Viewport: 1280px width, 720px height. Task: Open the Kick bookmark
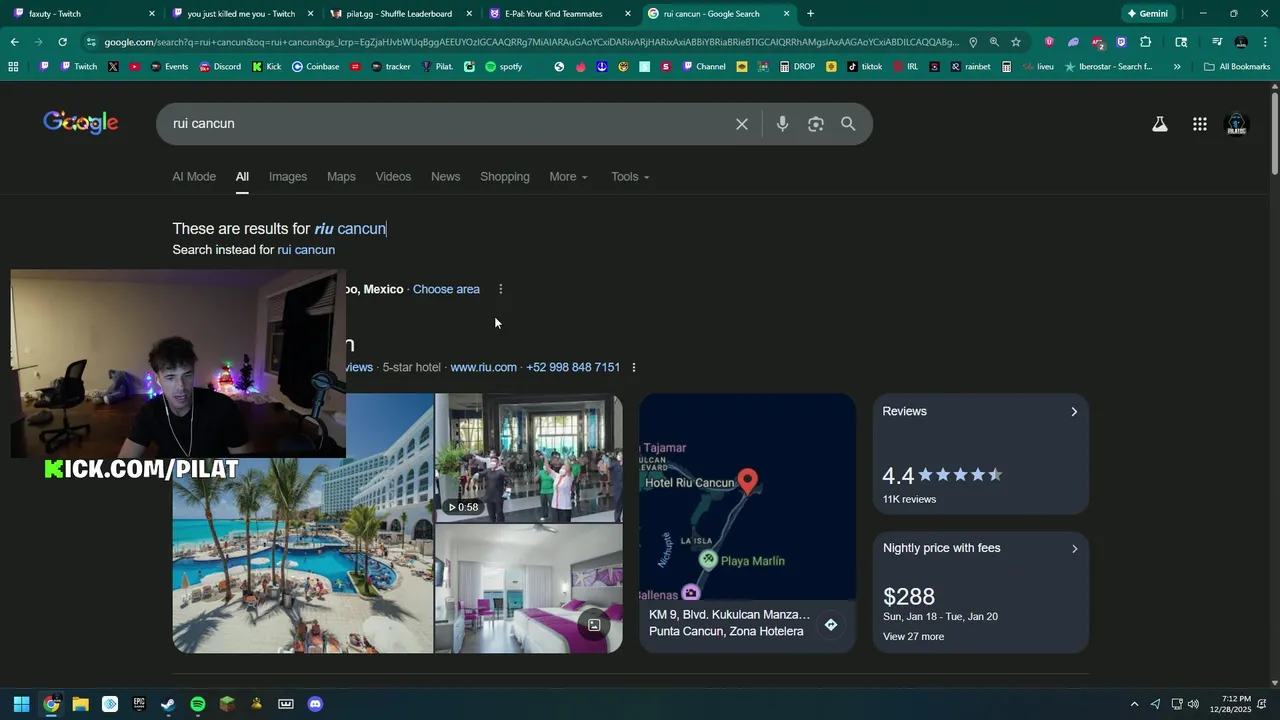pyautogui.click(x=267, y=67)
